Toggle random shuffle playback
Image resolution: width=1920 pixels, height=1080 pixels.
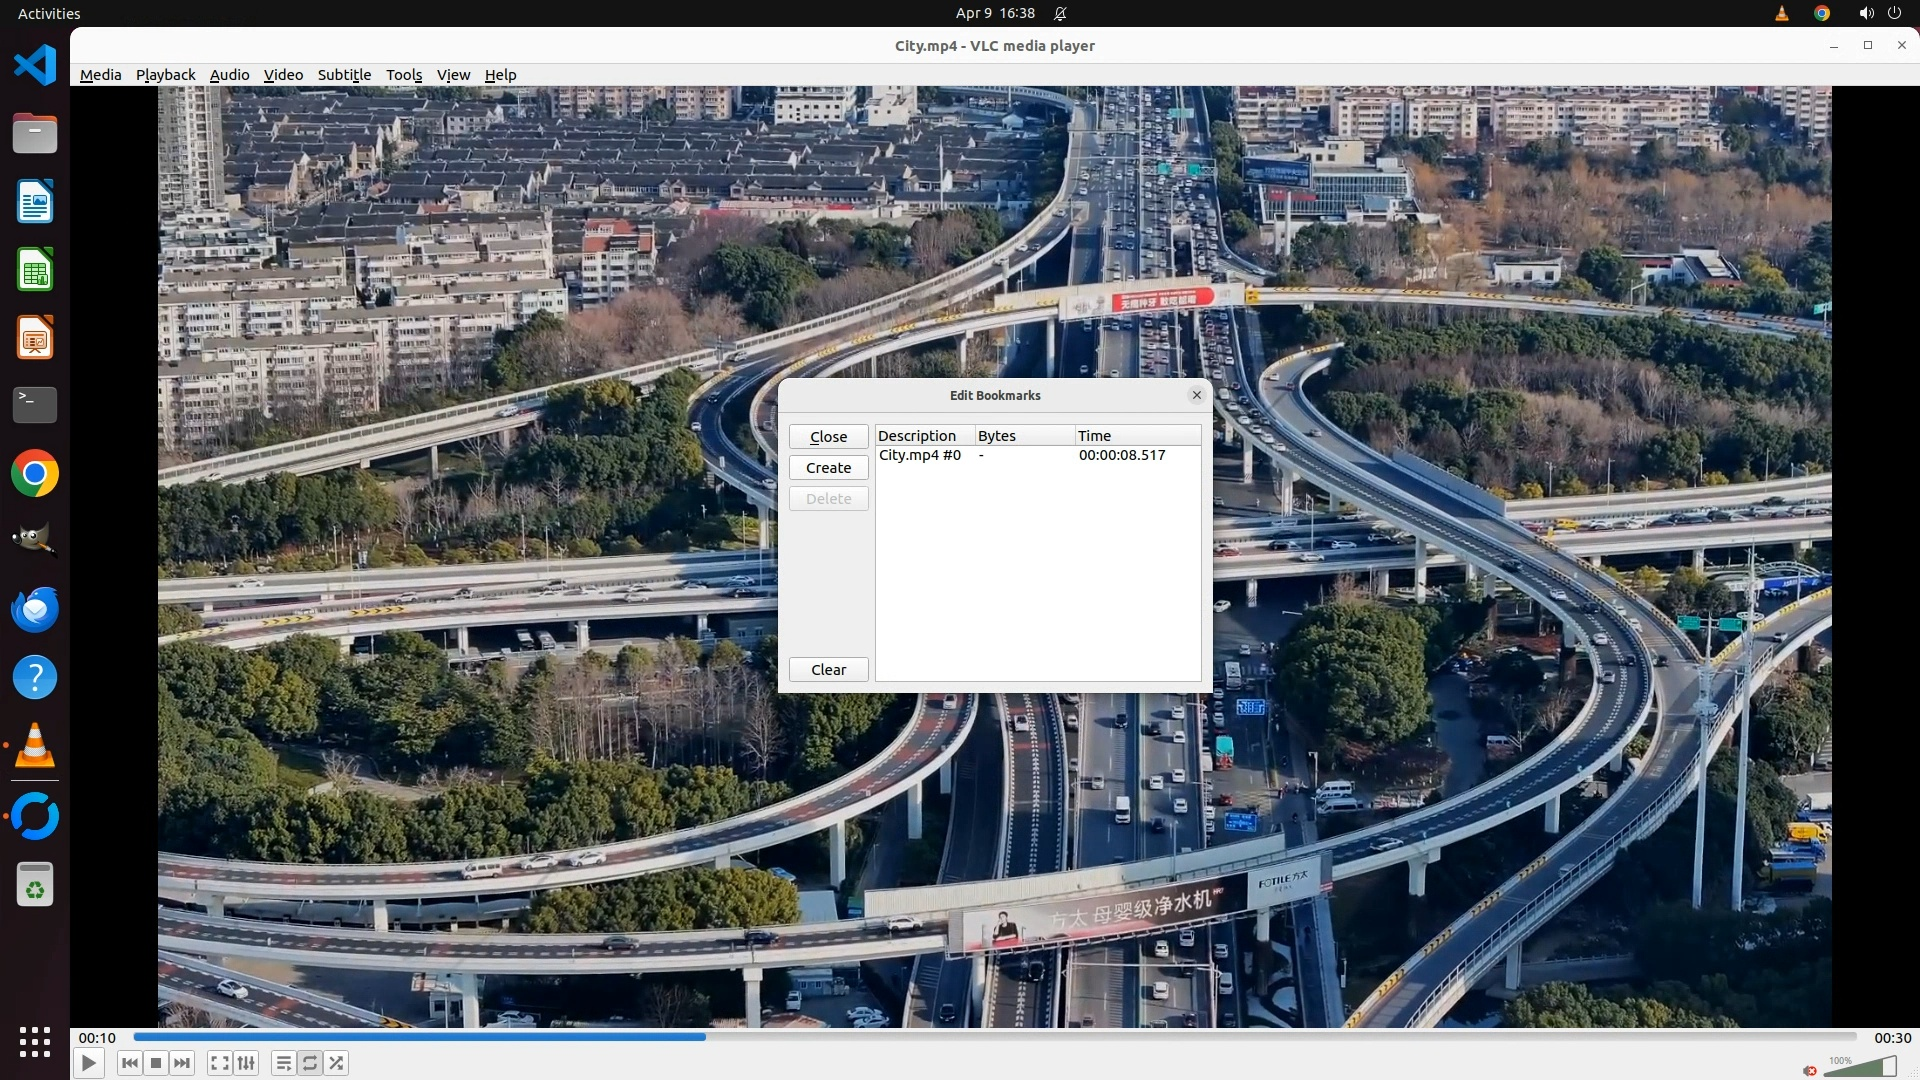(337, 1063)
